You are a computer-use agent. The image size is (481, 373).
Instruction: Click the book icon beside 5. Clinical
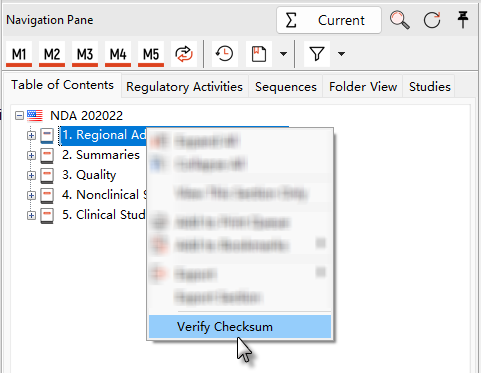click(x=47, y=216)
